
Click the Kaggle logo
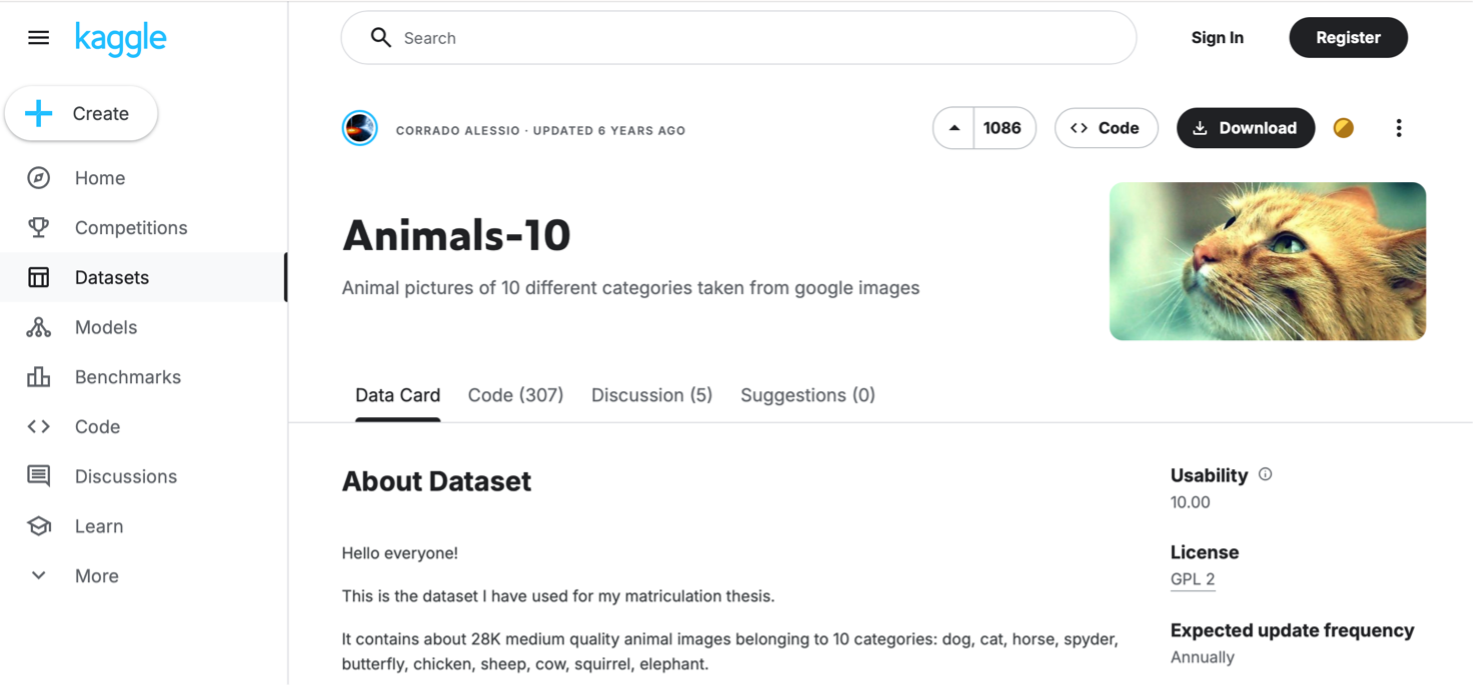[120, 38]
